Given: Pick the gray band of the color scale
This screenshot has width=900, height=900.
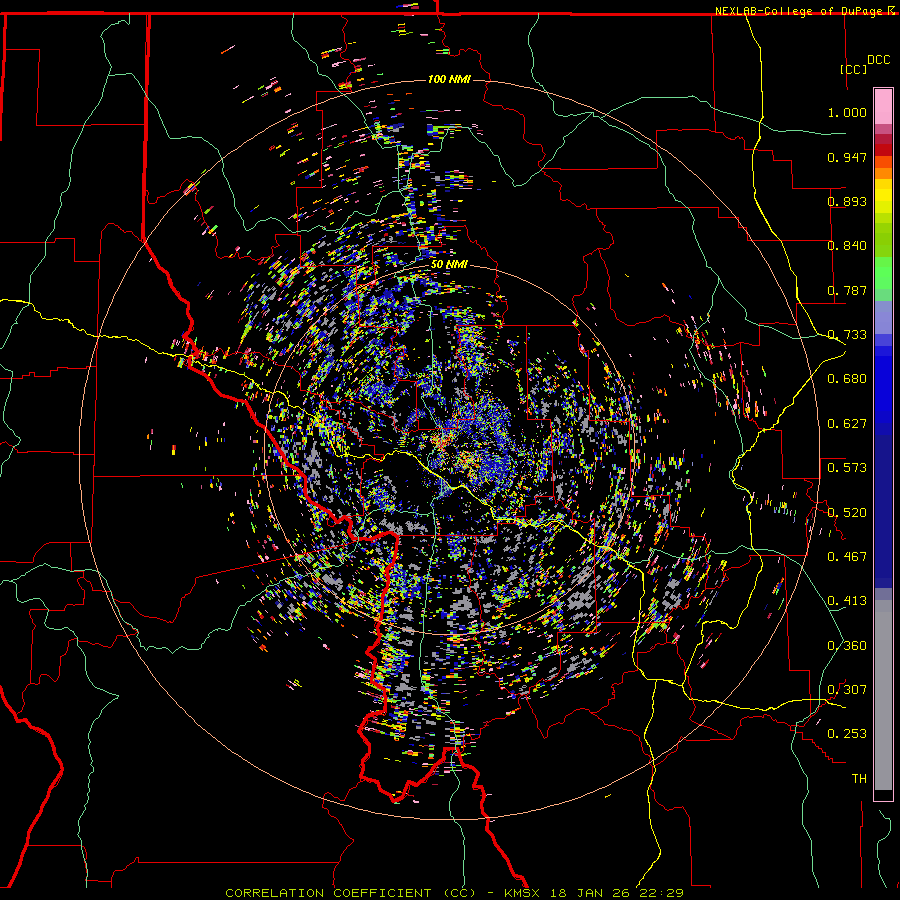Looking at the screenshot, I should (x=883, y=695).
